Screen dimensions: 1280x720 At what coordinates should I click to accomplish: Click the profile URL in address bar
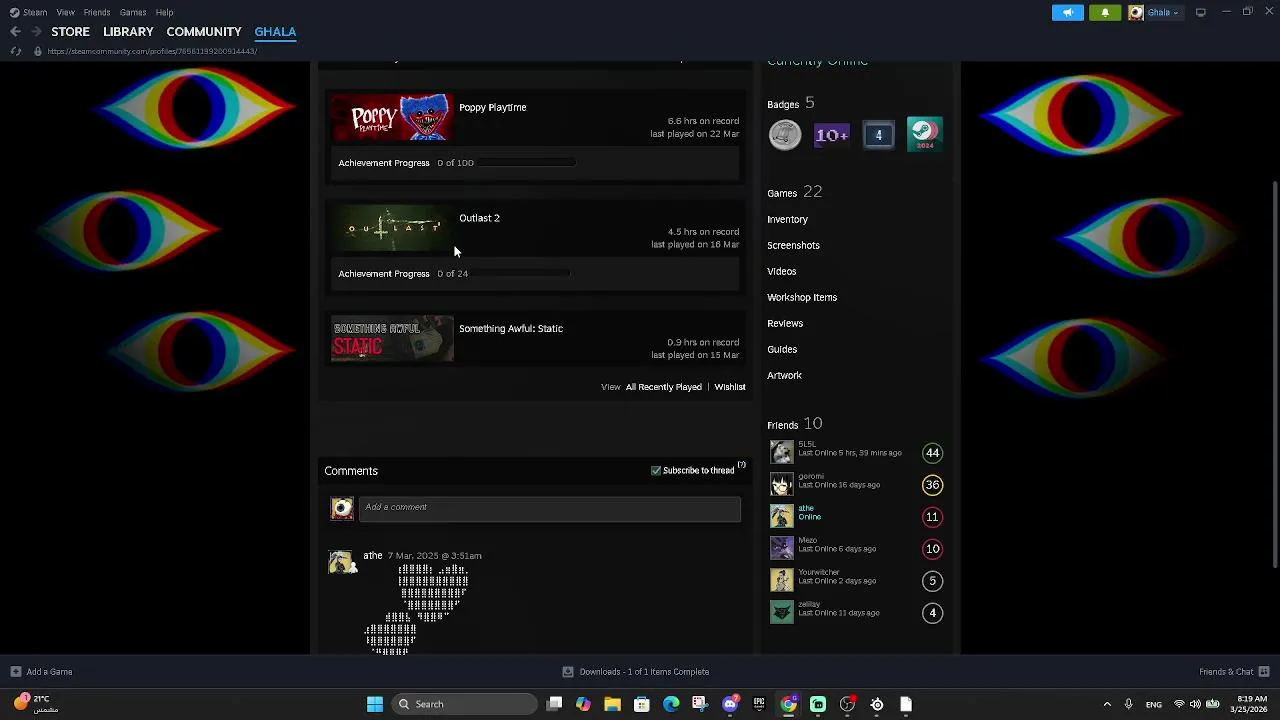[152, 51]
